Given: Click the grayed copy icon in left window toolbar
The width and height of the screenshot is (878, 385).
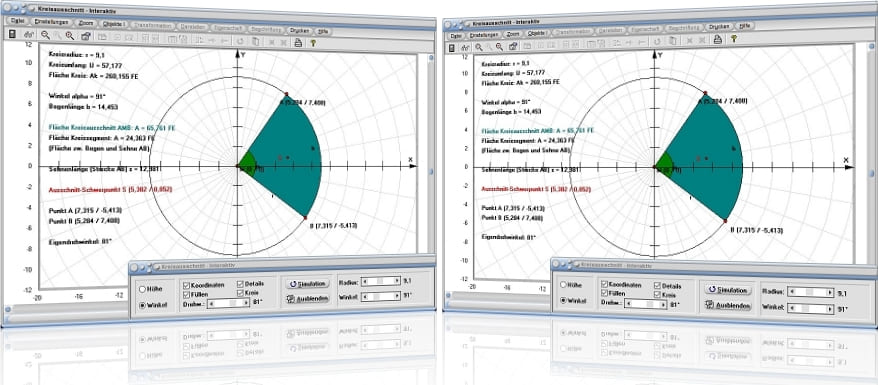Looking at the screenshot, I should click(x=255, y=41).
